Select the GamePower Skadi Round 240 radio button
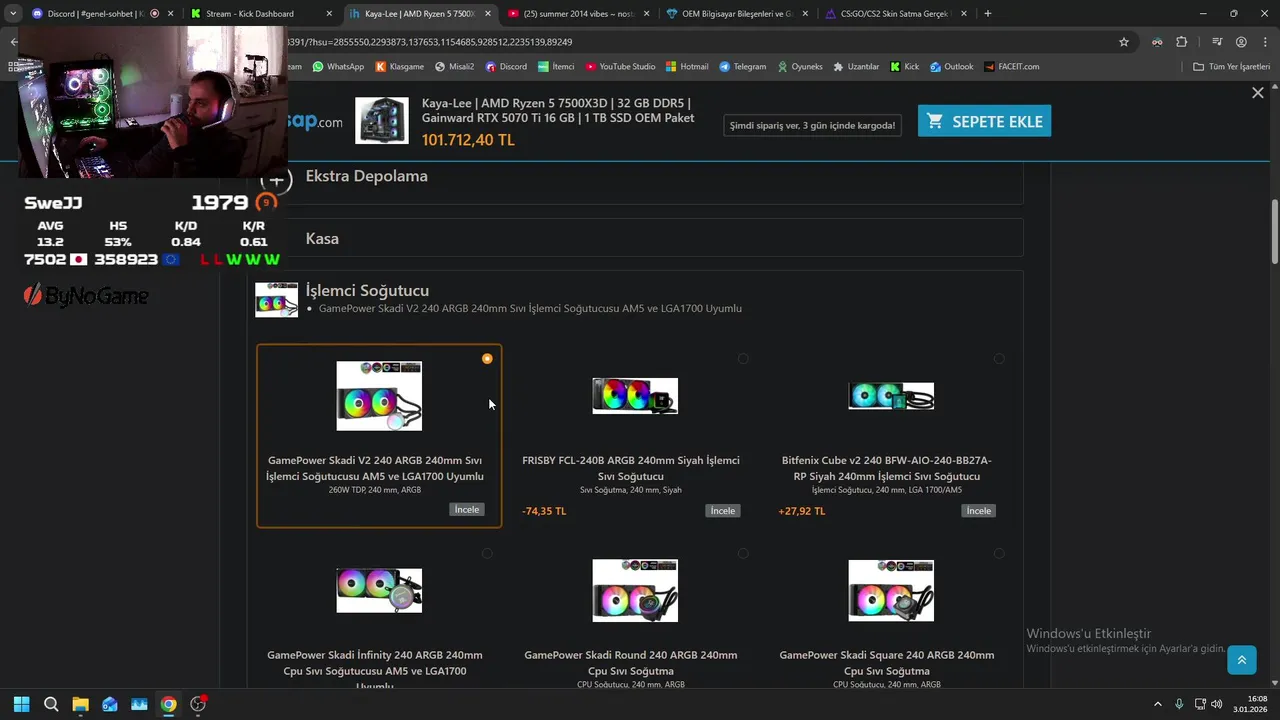This screenshot has height=720, width=1280. (x=743, y=553)
